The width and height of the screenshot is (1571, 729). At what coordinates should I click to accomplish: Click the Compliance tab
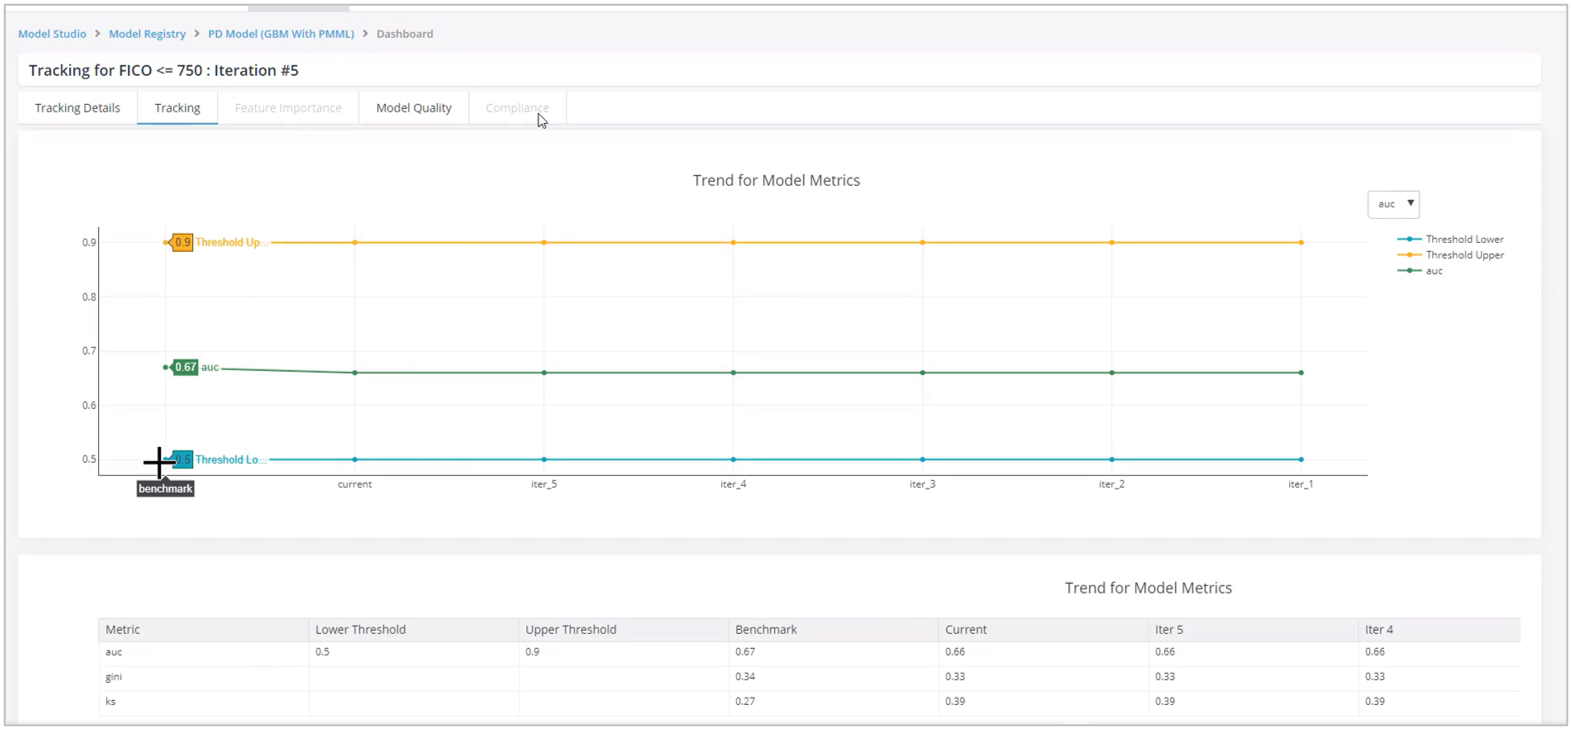517,108
